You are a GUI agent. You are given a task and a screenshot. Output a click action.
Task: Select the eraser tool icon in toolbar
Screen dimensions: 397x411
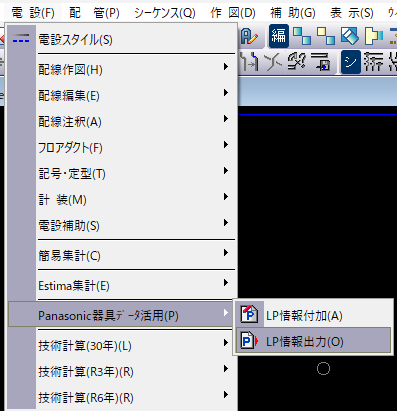tap(350, 36)
